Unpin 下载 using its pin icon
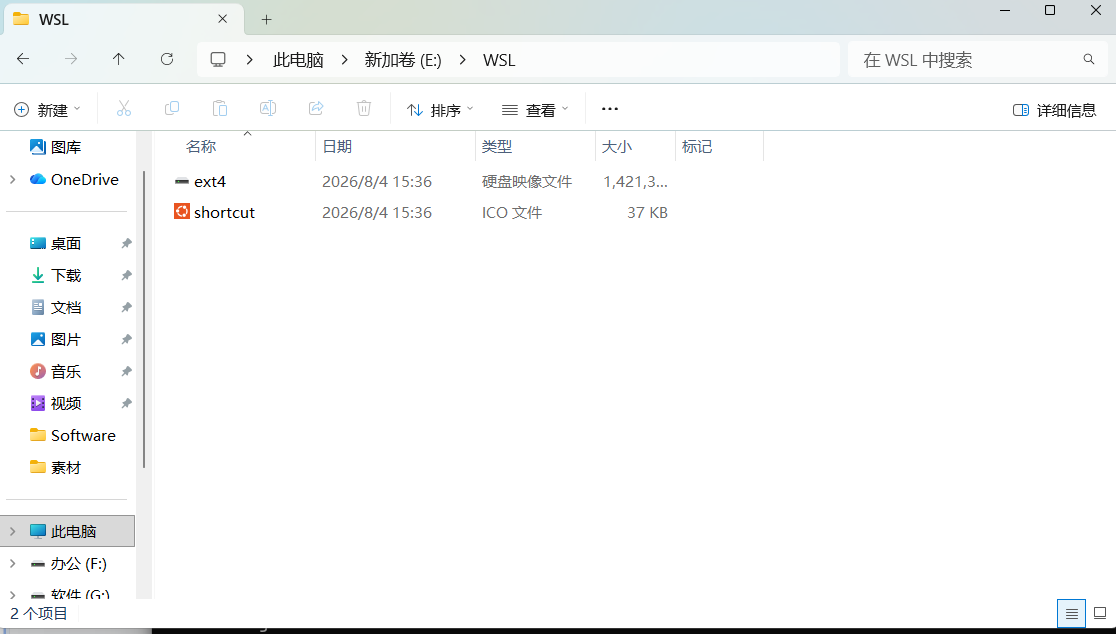1116x634 pixels. pos(126,275)
